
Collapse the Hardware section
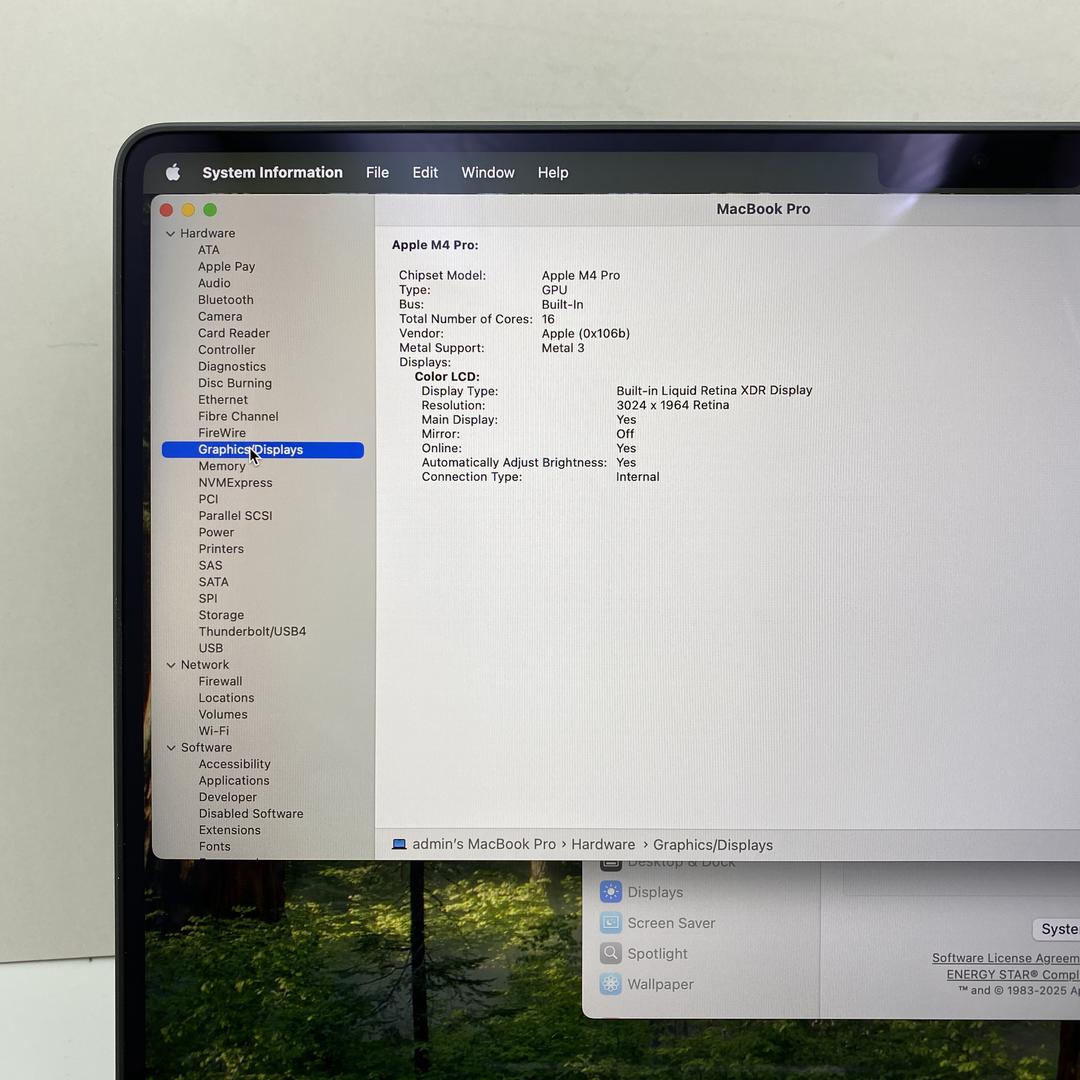(170, 233)
